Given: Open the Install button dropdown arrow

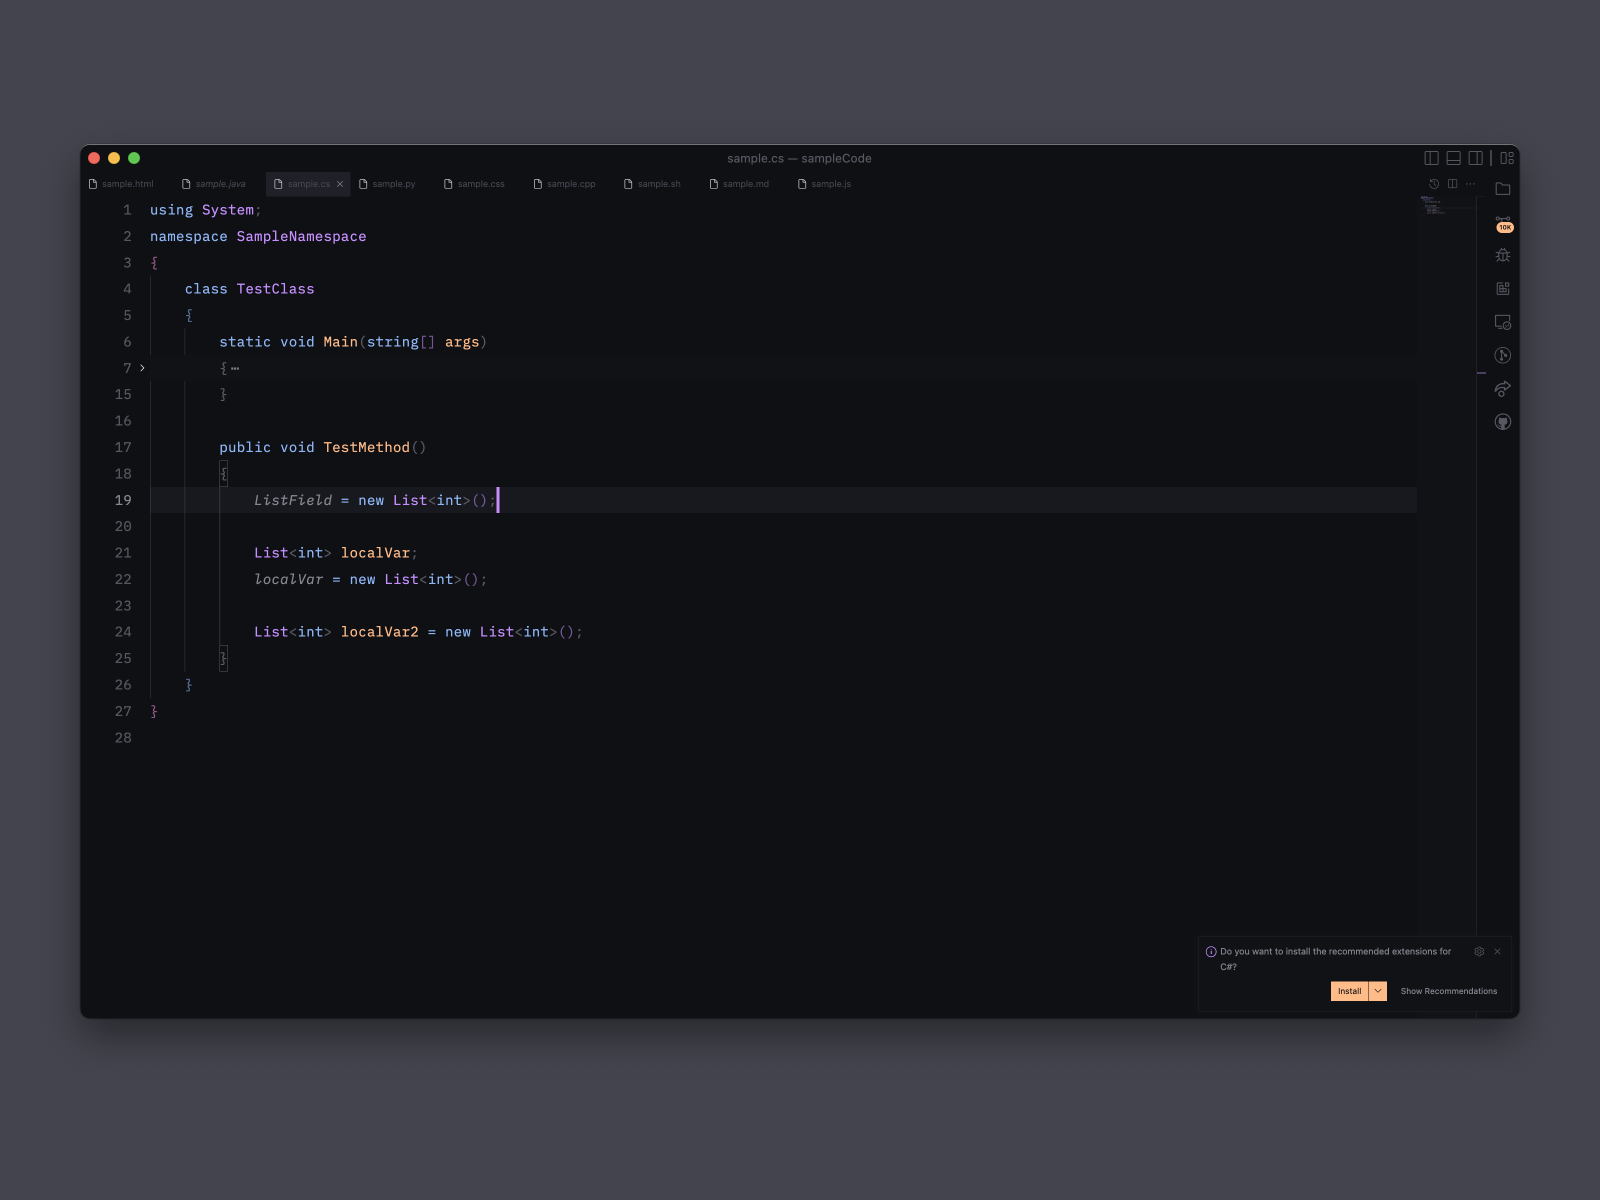Looking at the screenshot, I should [1378, 991].
